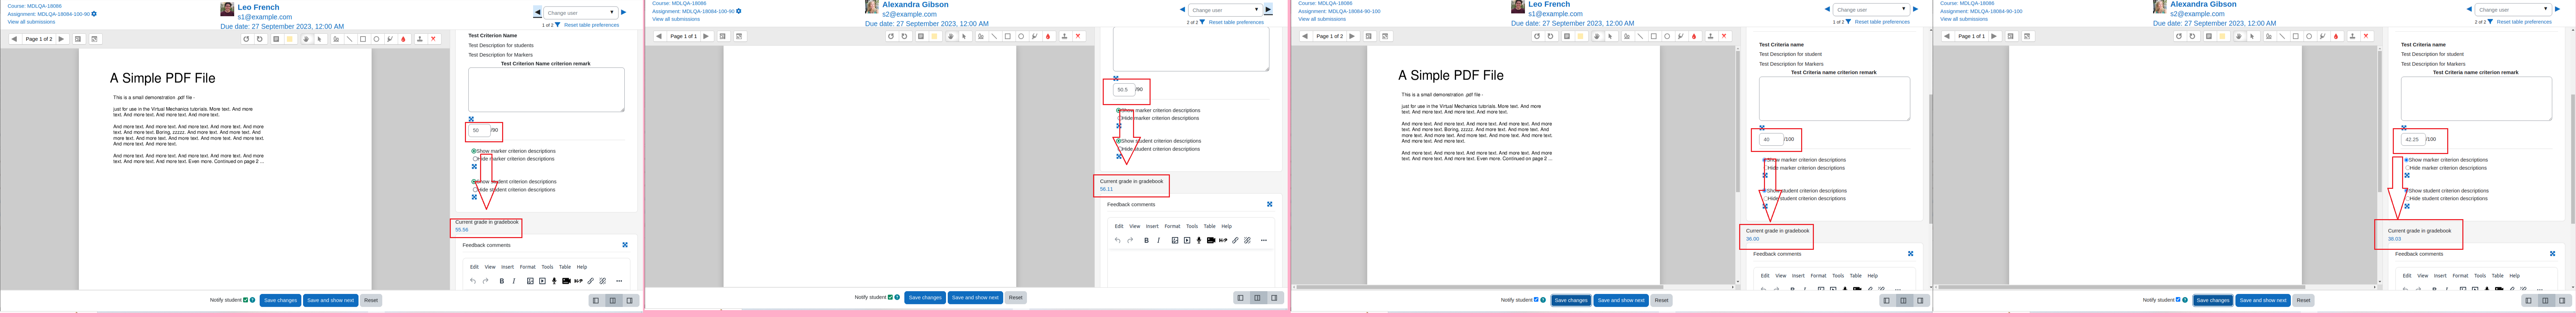The width and height of the screenshot is (2576, 317).
Task: Select Hide marker criterion descriptions in 50.5/90 panel
Action: tap(1120, 118)
